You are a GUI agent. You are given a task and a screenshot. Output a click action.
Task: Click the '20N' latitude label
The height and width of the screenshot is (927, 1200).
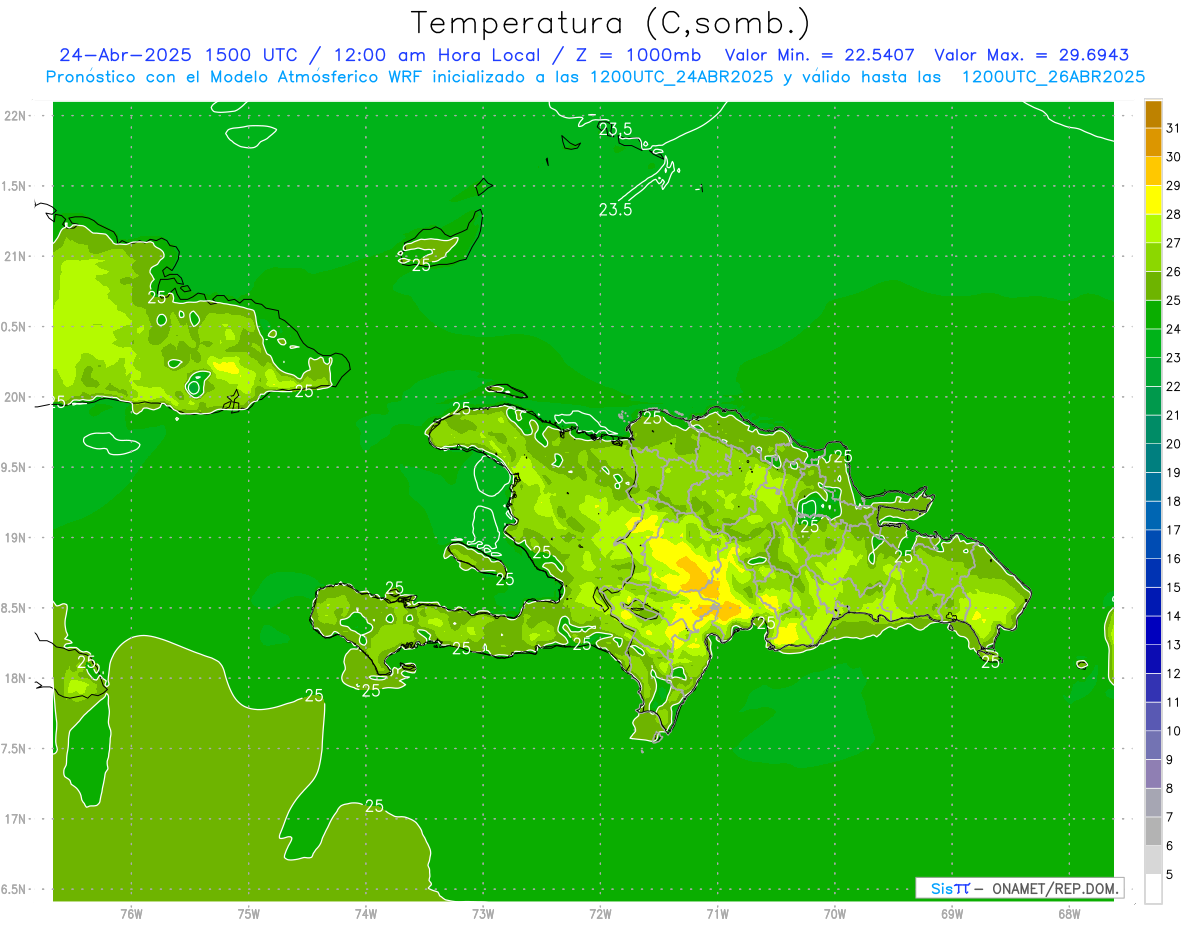pos(17,397)
